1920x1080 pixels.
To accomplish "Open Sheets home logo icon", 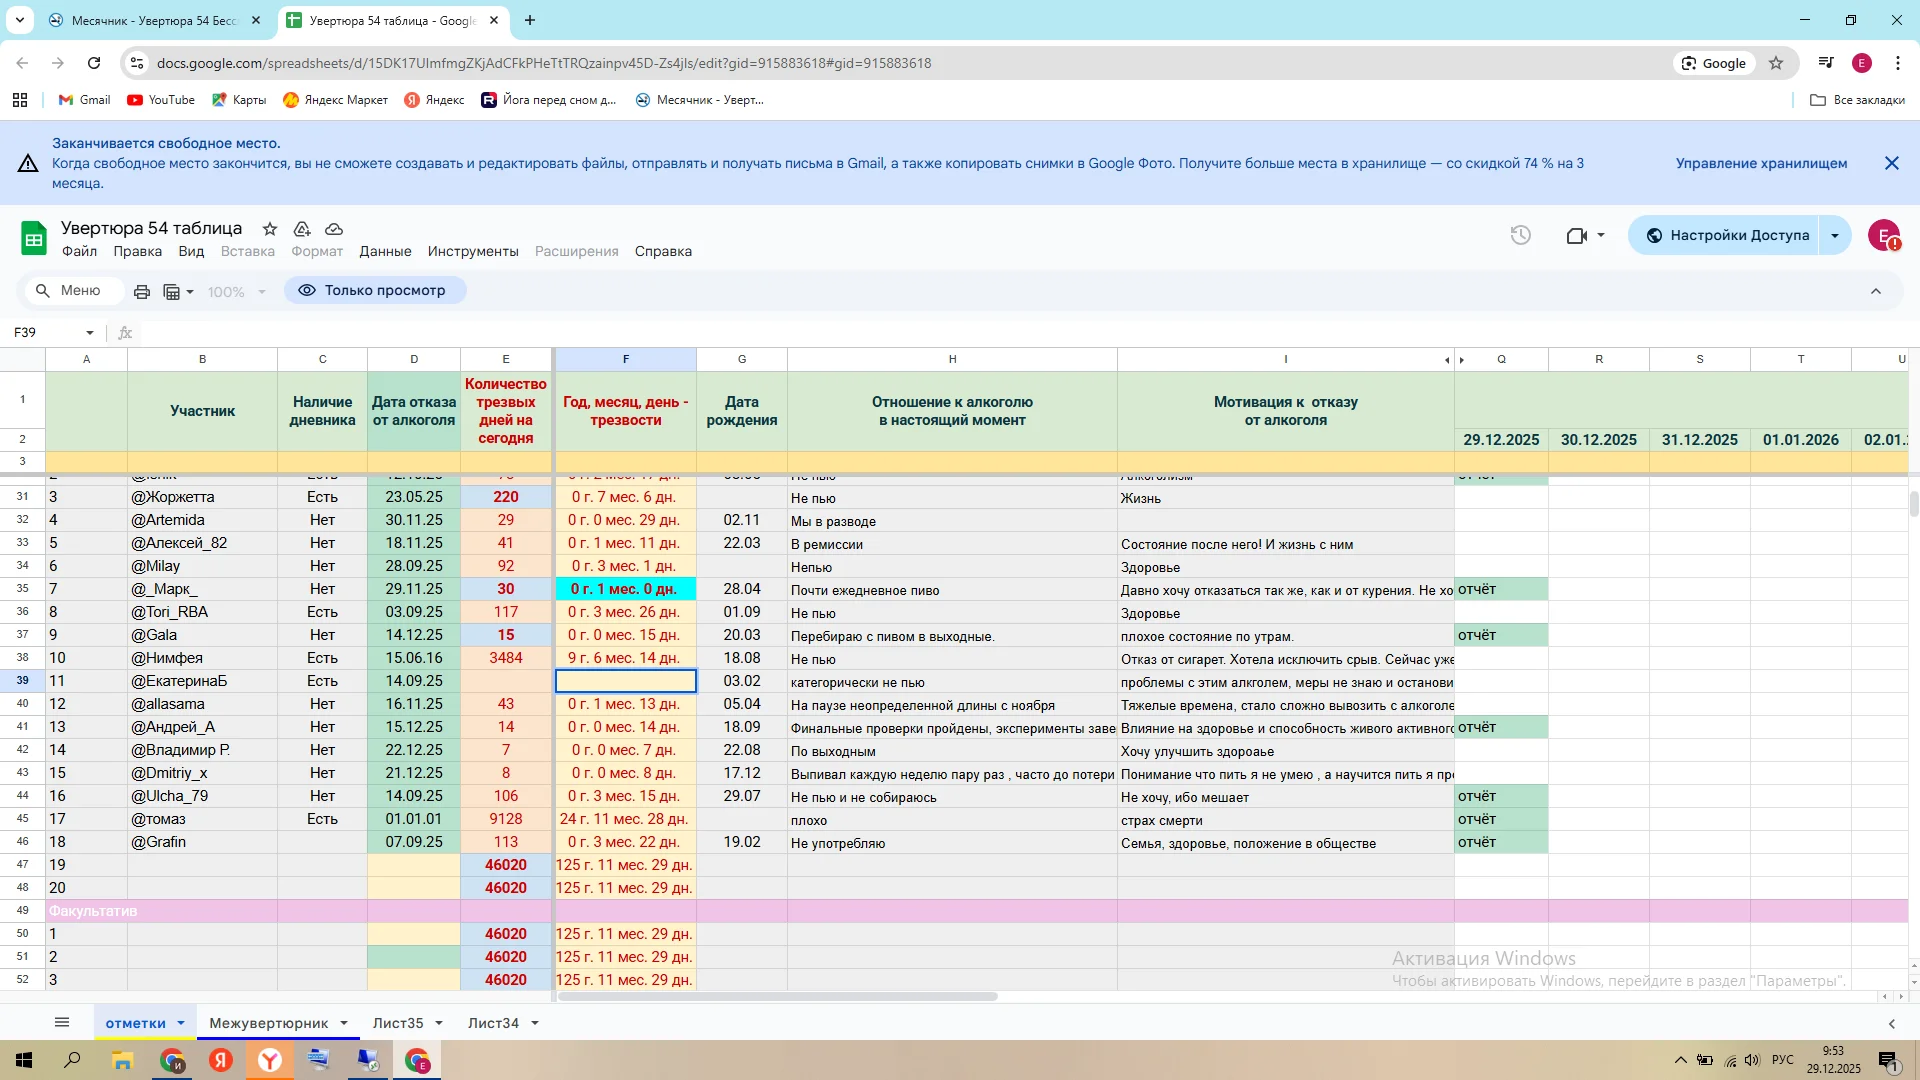I will (x=33, y=238).
